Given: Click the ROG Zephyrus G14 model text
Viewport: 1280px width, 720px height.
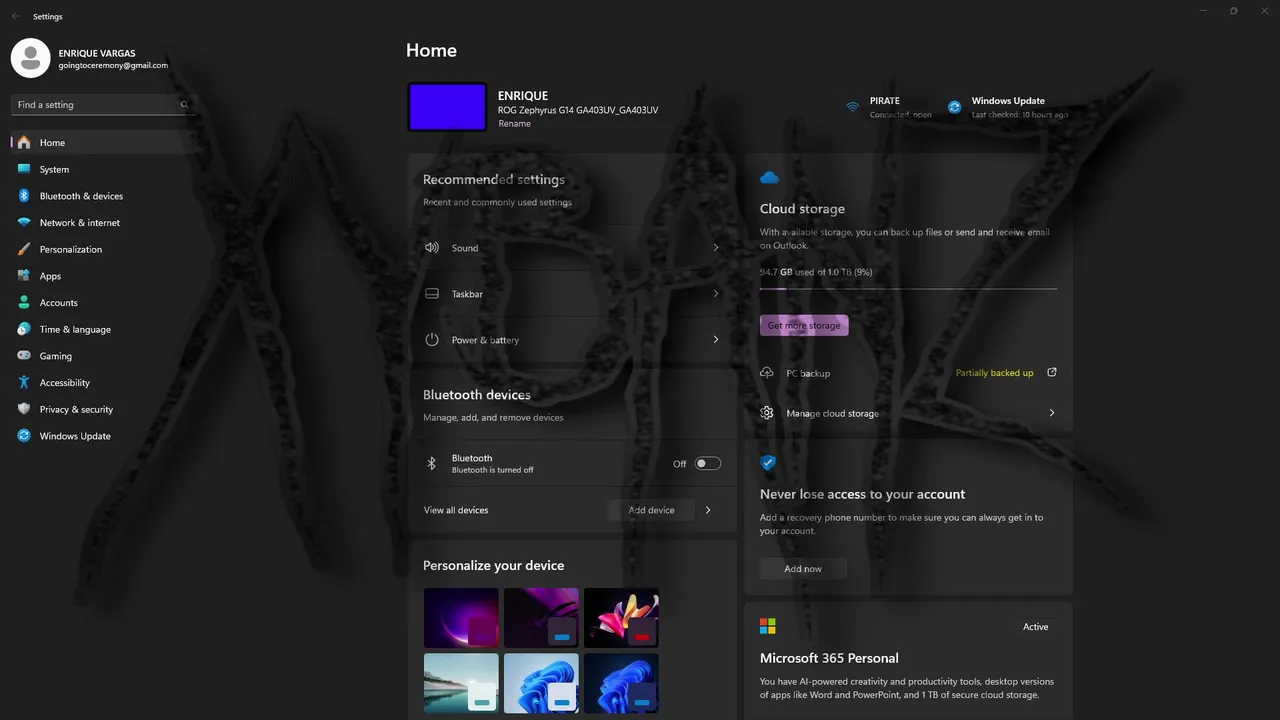Looking at the screenshot, I should pos(578,110).
